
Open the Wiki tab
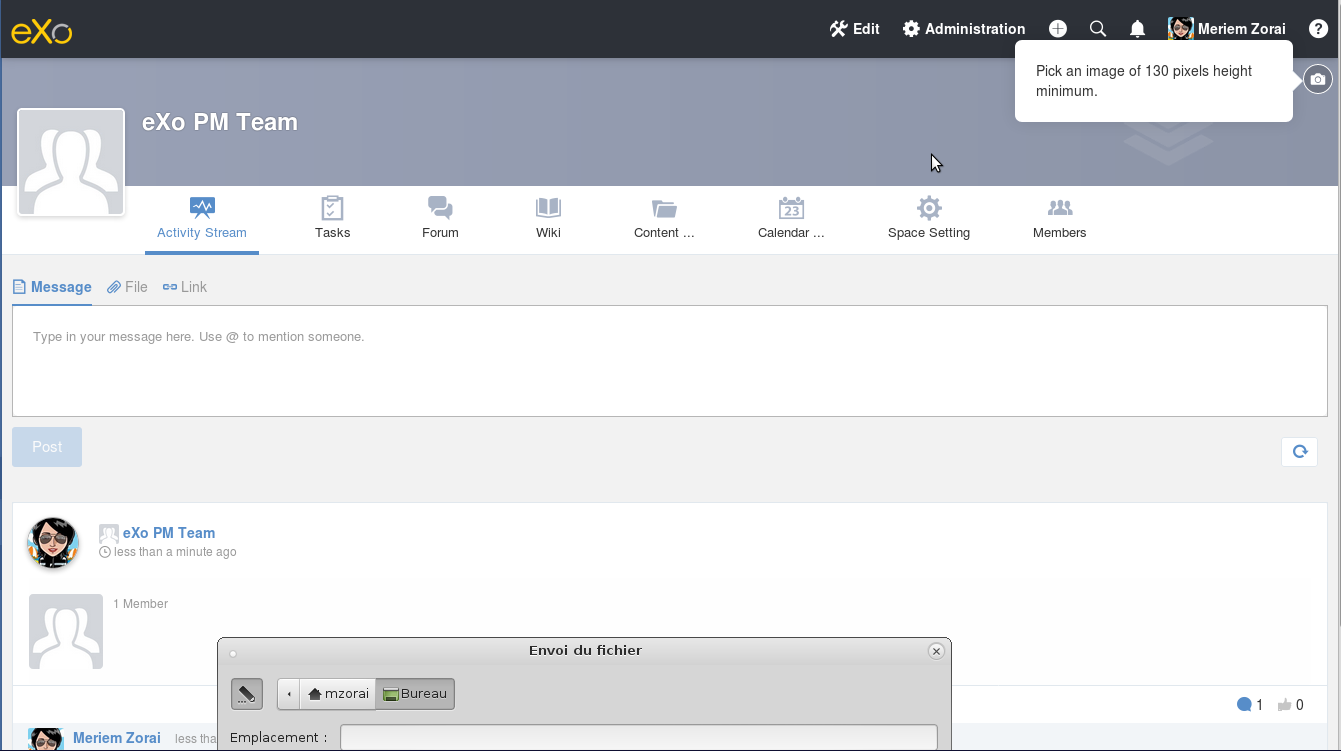pos(548,219)
